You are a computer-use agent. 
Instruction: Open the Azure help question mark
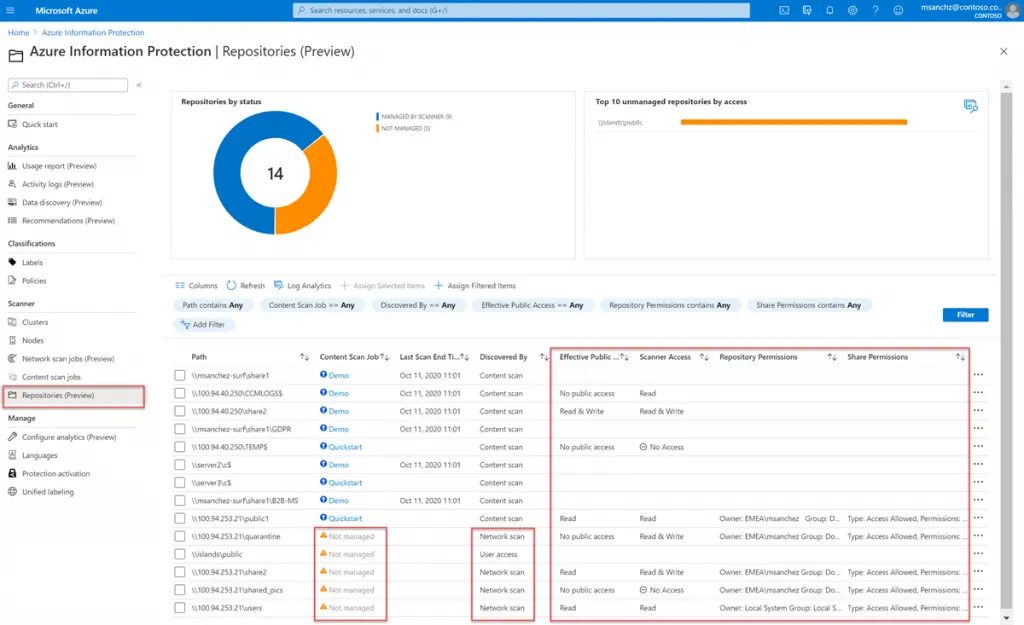point(876,11)
